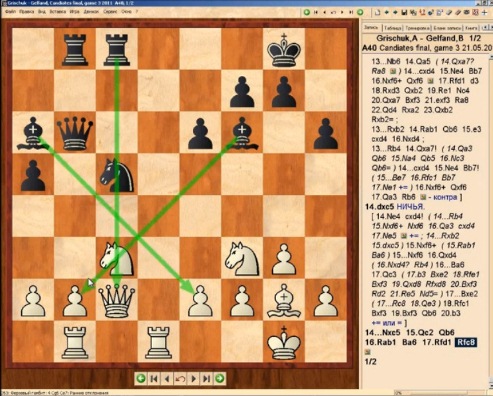
Task: Open the Файл menu
Action: [x=10, y=11]
